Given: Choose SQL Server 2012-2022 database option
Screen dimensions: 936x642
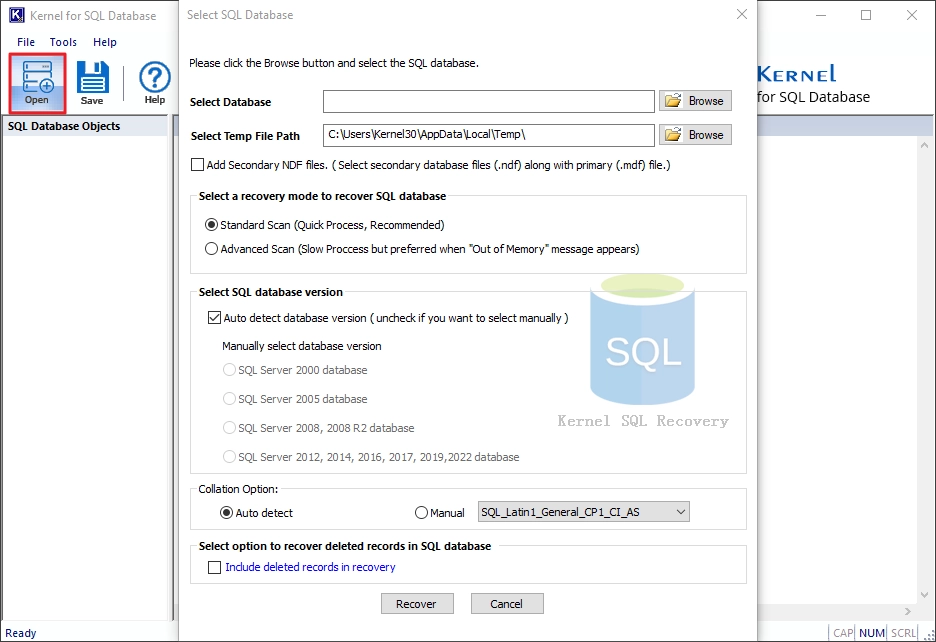Looking at the screenshot, I should 229,457.
